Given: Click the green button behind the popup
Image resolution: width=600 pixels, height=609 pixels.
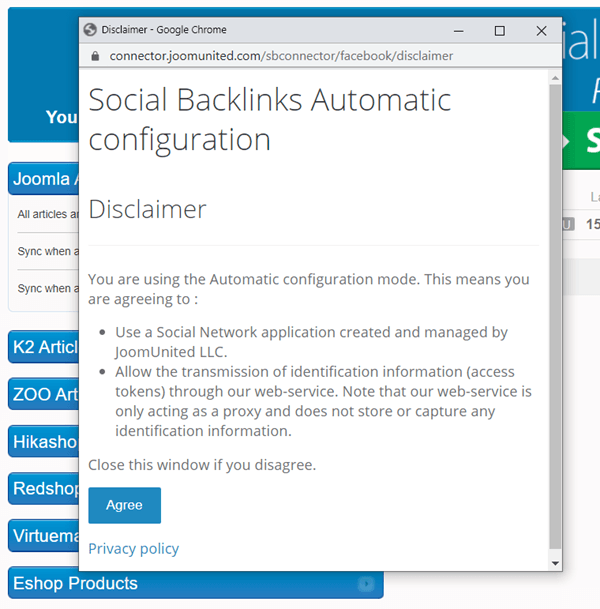Looking at the screenshot, I should click(581, 142).
